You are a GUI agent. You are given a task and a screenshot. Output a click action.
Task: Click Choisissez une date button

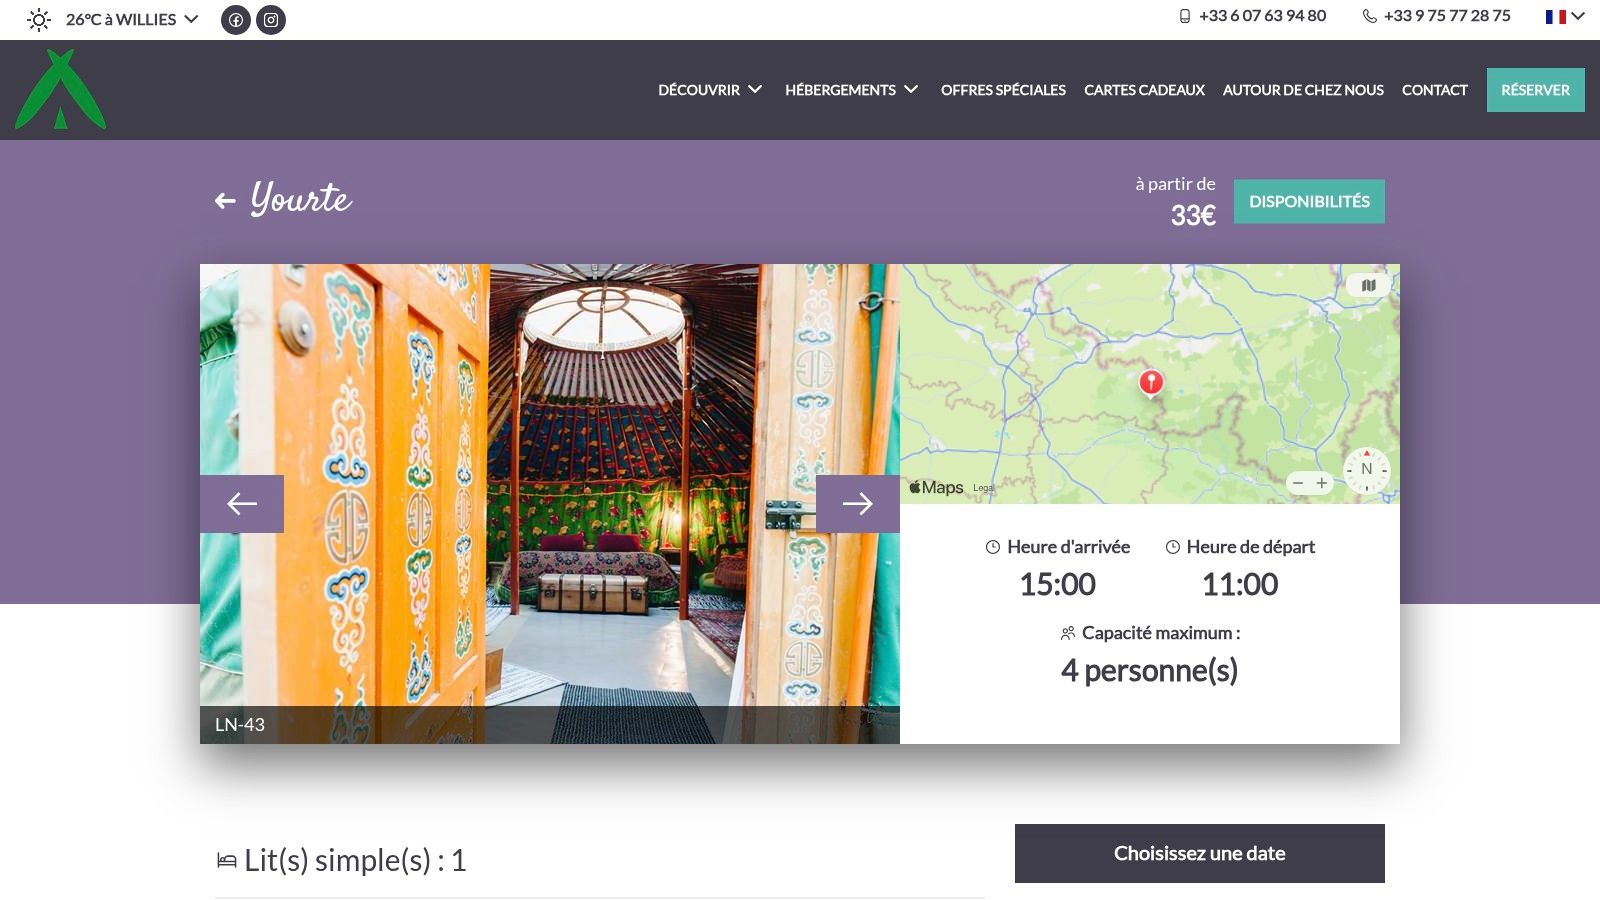[x=1200, y=853]
